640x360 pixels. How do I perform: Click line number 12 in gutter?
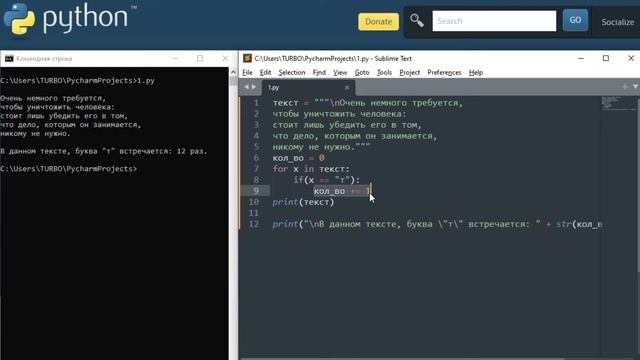click(x=254, y=224)
